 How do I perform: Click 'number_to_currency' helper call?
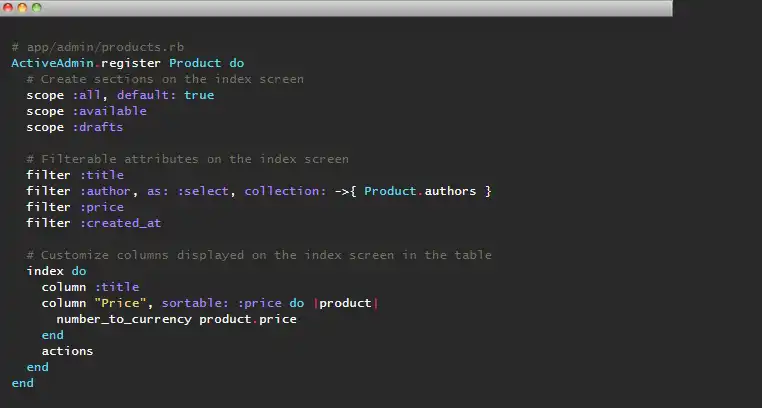click(x=124, y=319)
